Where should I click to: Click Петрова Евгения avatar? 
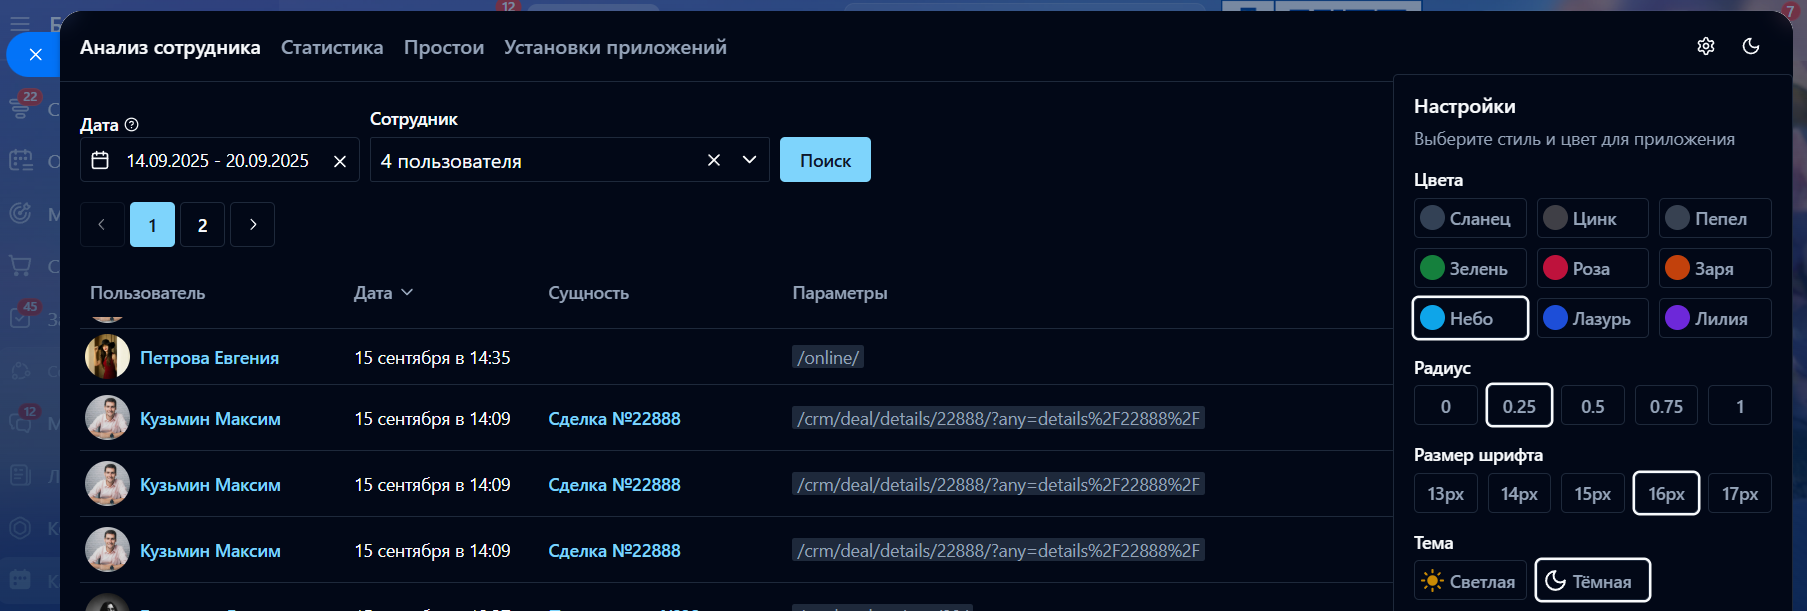tap(107, 357)
